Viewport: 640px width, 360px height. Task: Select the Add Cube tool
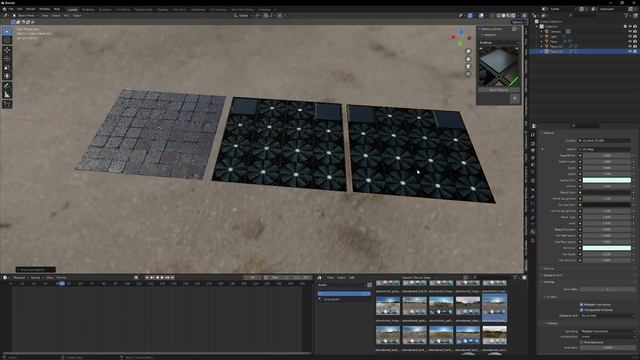(x=7, y=104)
